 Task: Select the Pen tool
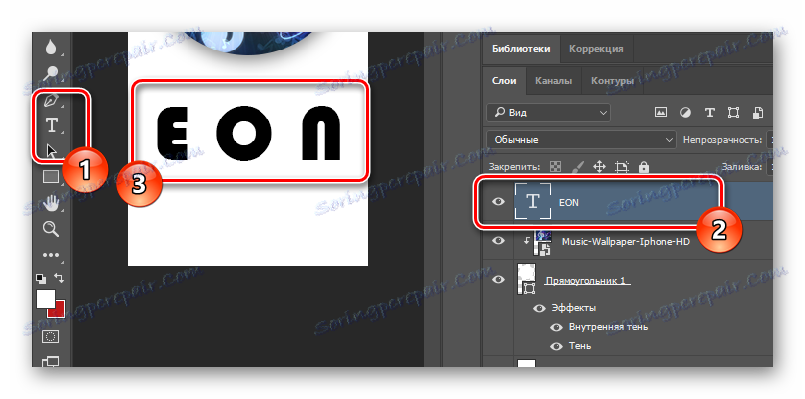click(51, 100)
